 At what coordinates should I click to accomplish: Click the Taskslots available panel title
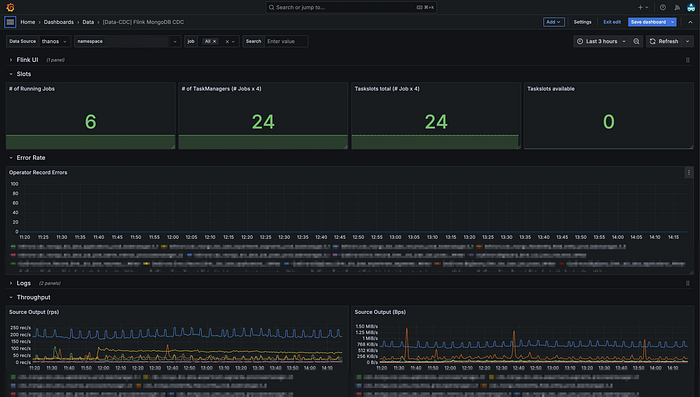[551, 89]
